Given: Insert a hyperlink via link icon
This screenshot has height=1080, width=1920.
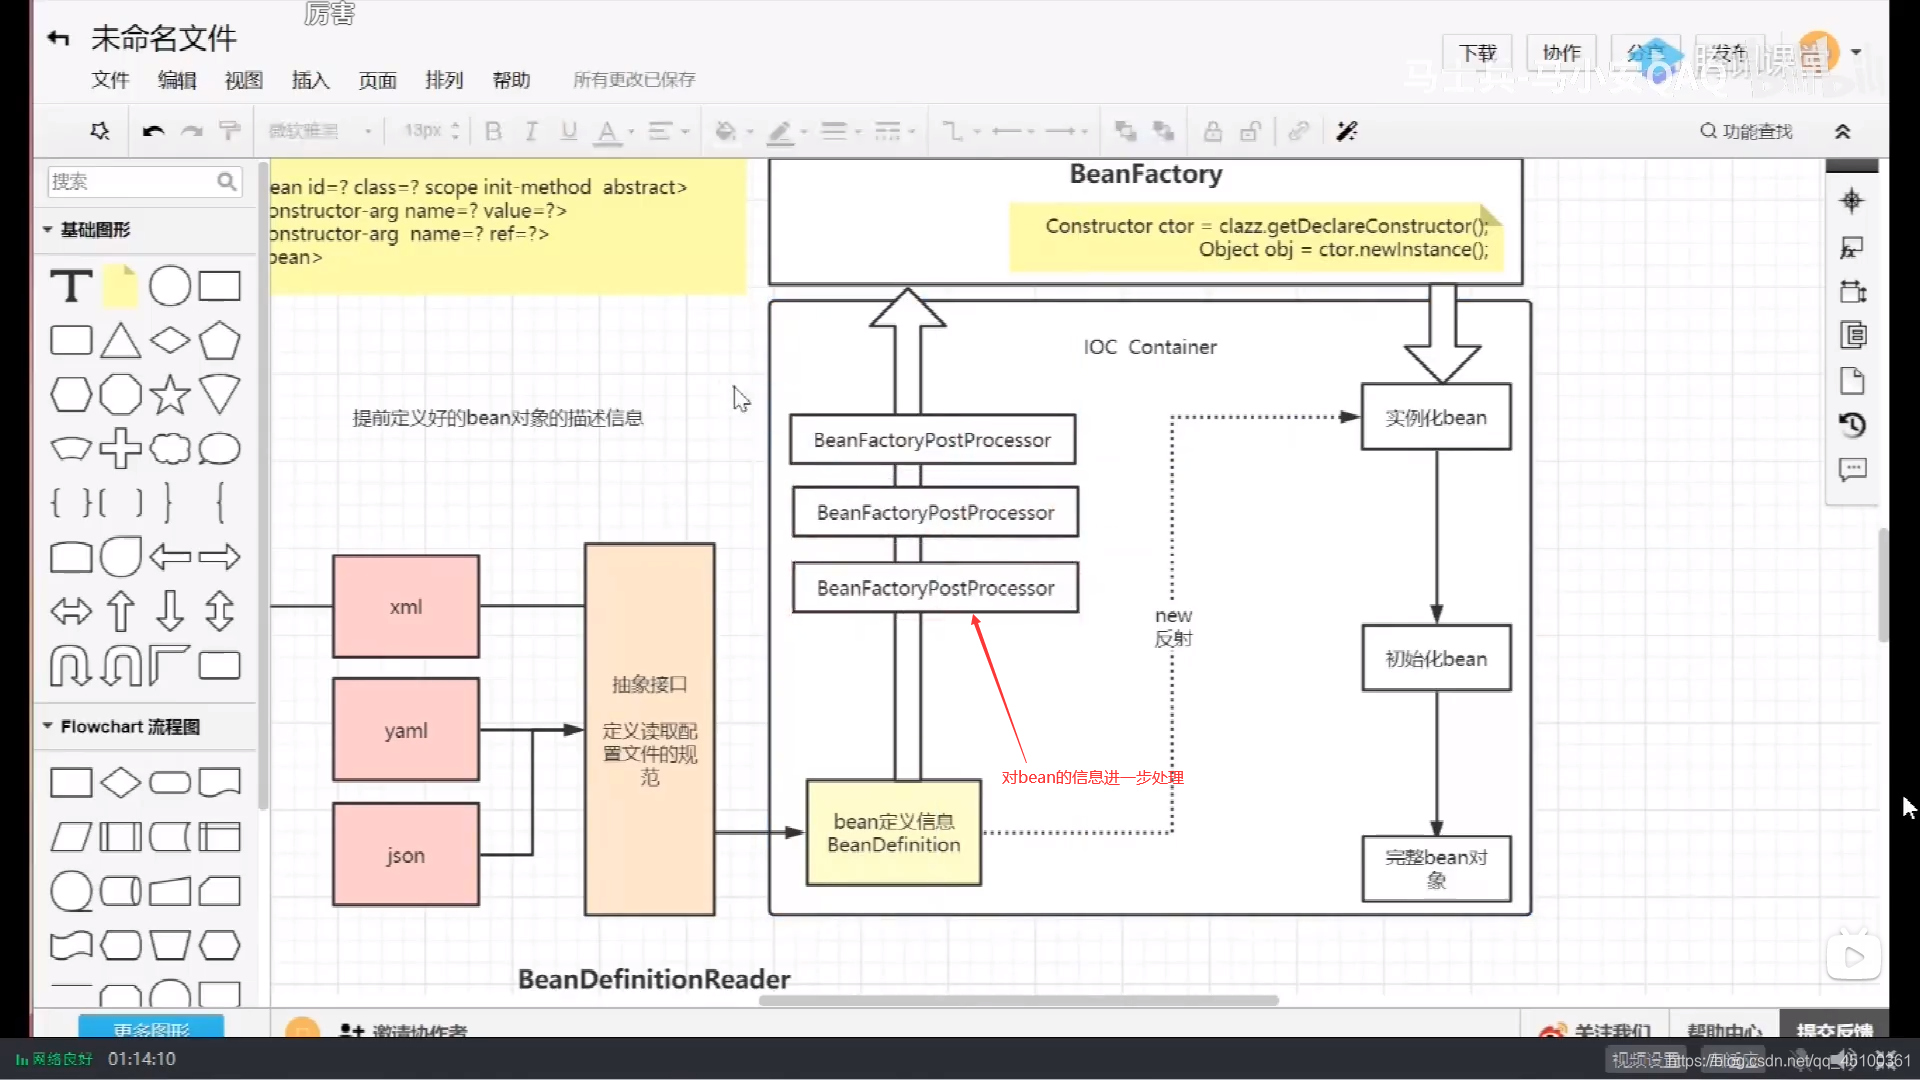Looking at the screenshot, I should coord(1299,131).
